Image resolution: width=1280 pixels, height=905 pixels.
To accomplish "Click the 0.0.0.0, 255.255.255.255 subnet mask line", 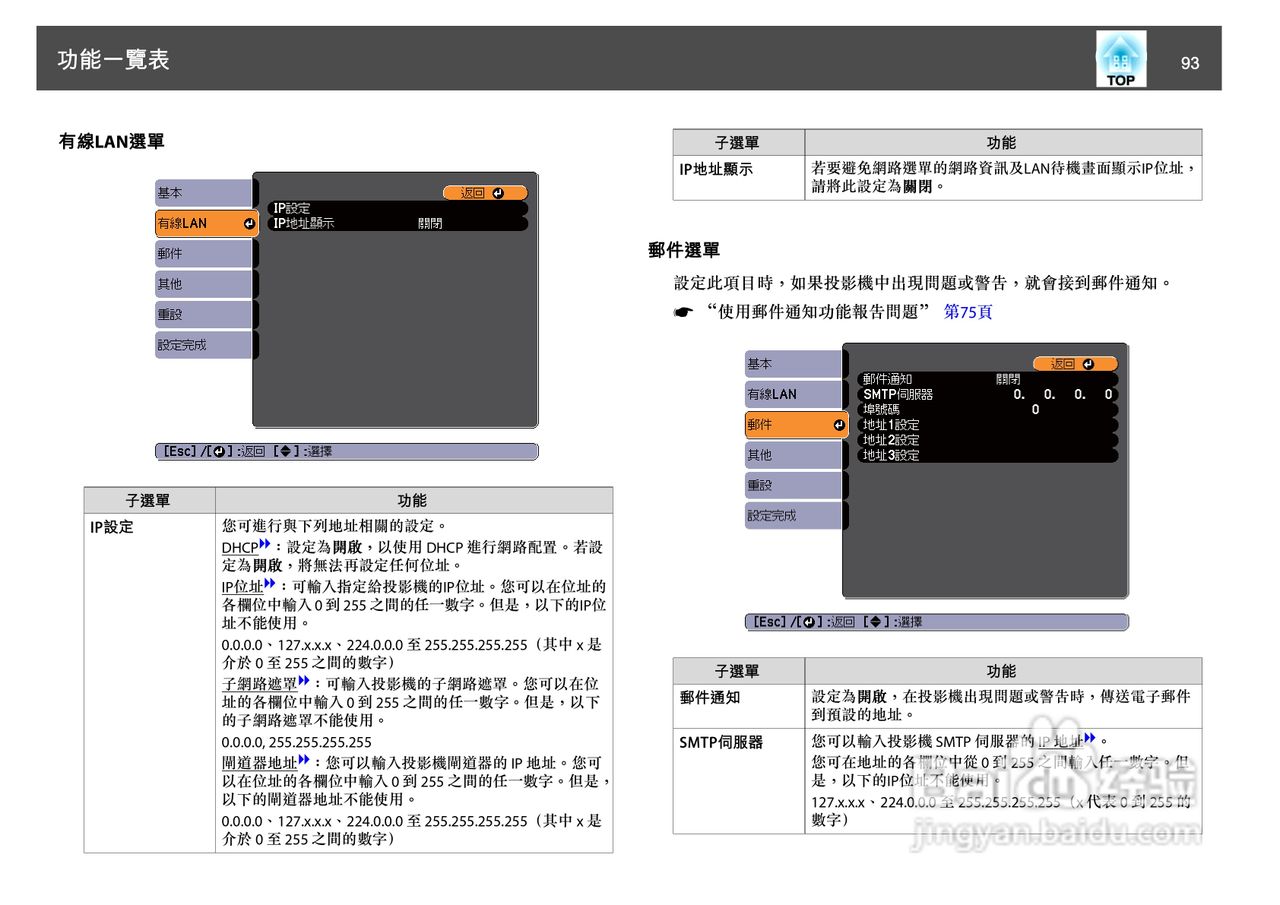I will (296, 742).
